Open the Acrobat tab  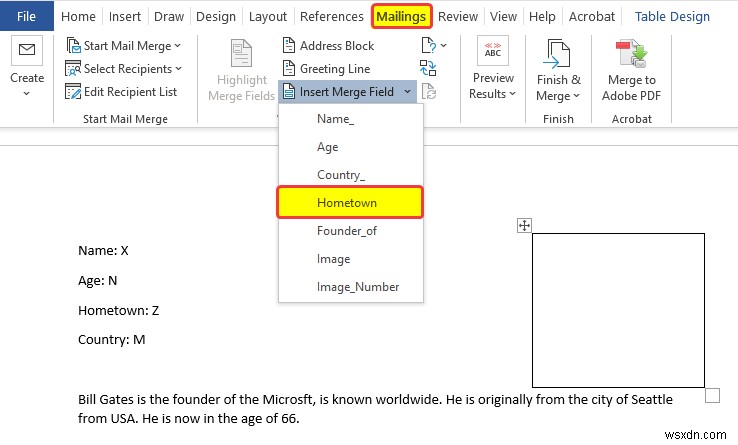tap(592, 16)
